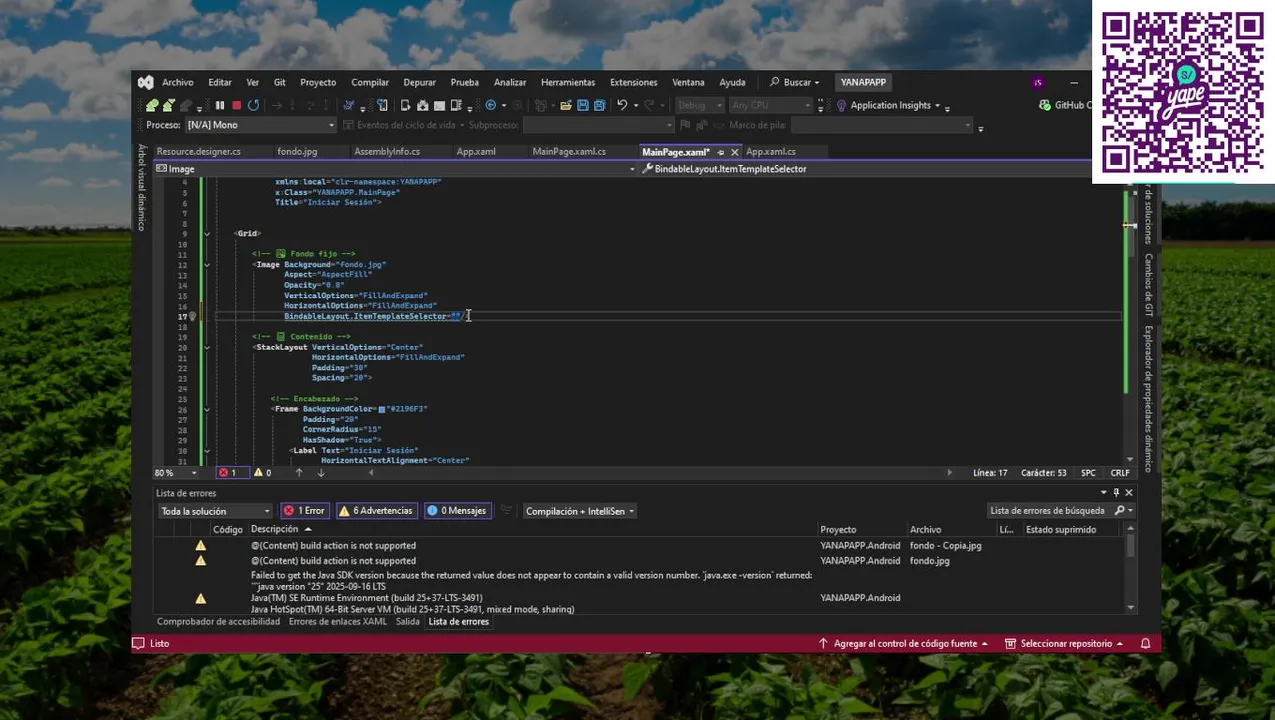This screenshot has height=720, width=1275.
Task: Save the current file with the Save icon
Action: (583, 105)
